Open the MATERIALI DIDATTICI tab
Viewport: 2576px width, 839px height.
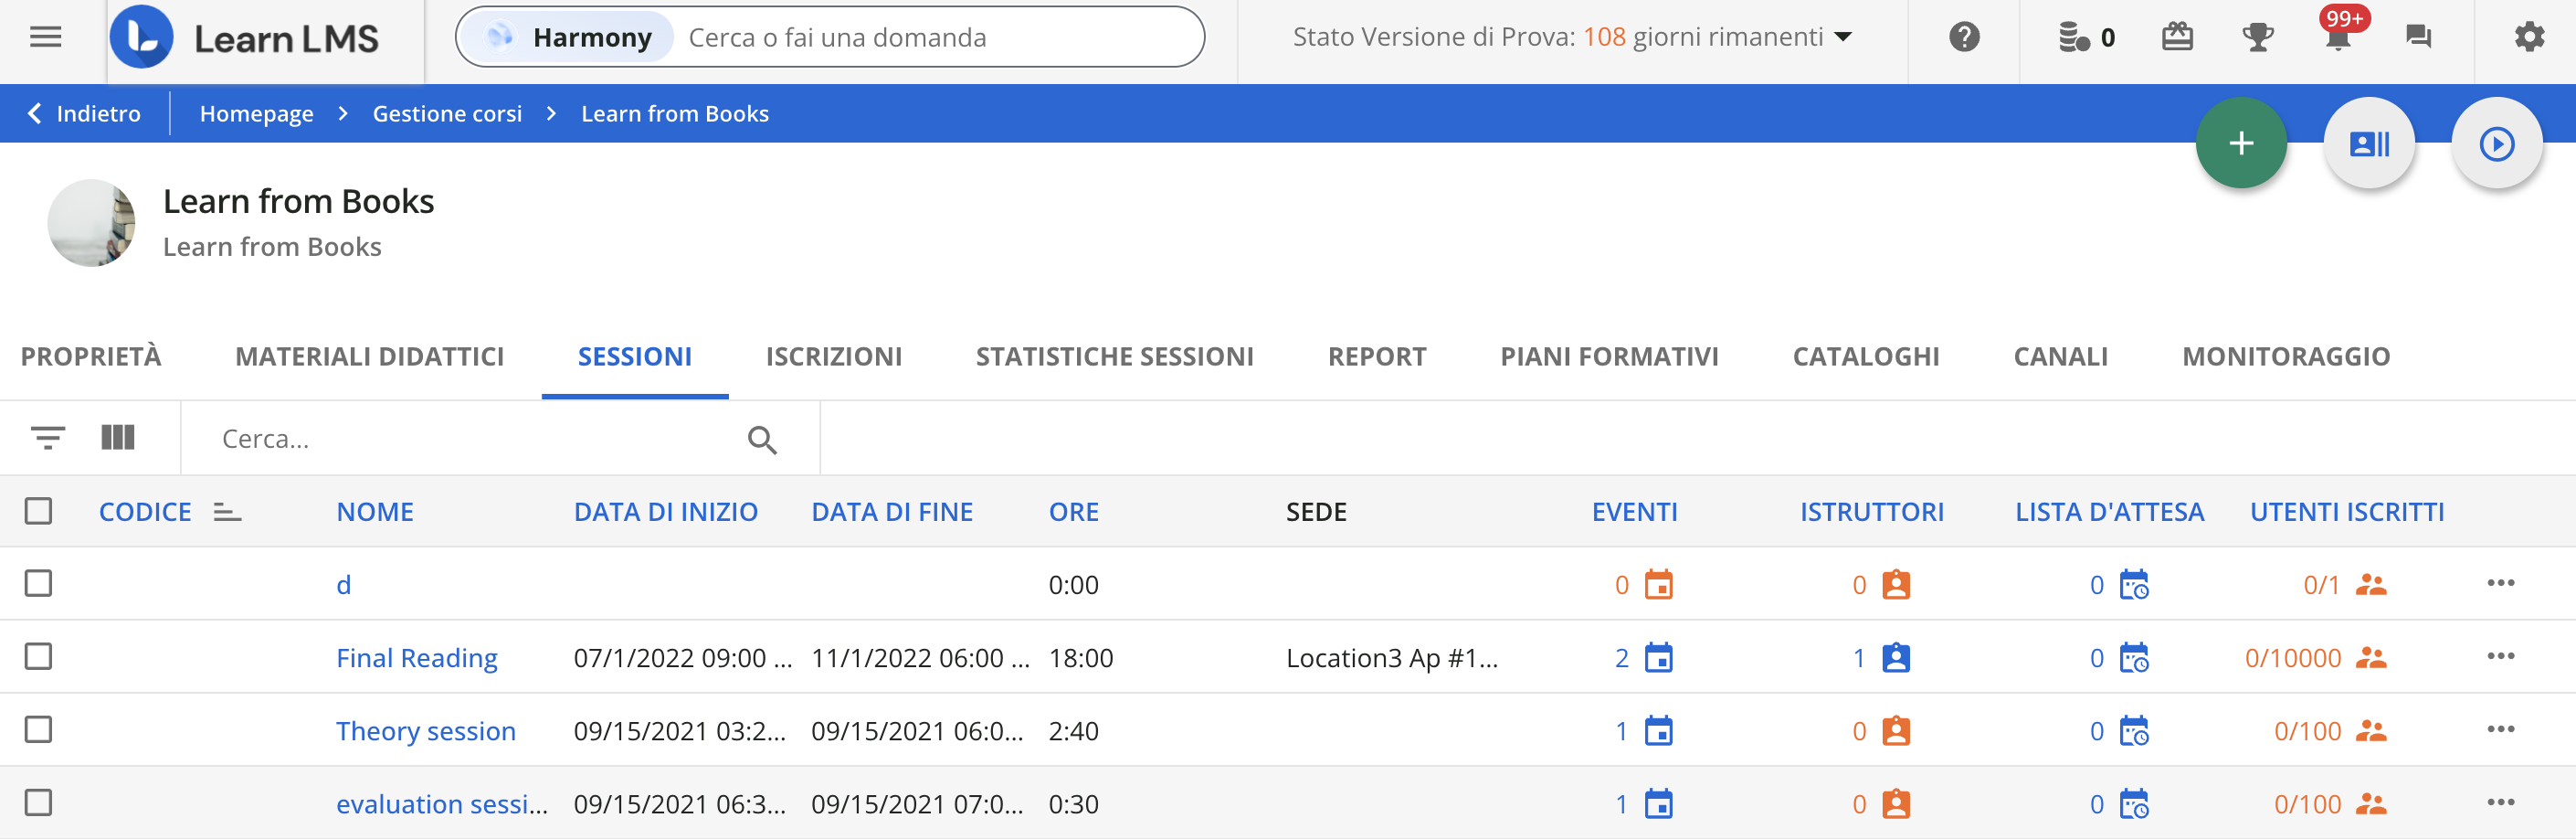click(x=369, y=357)
